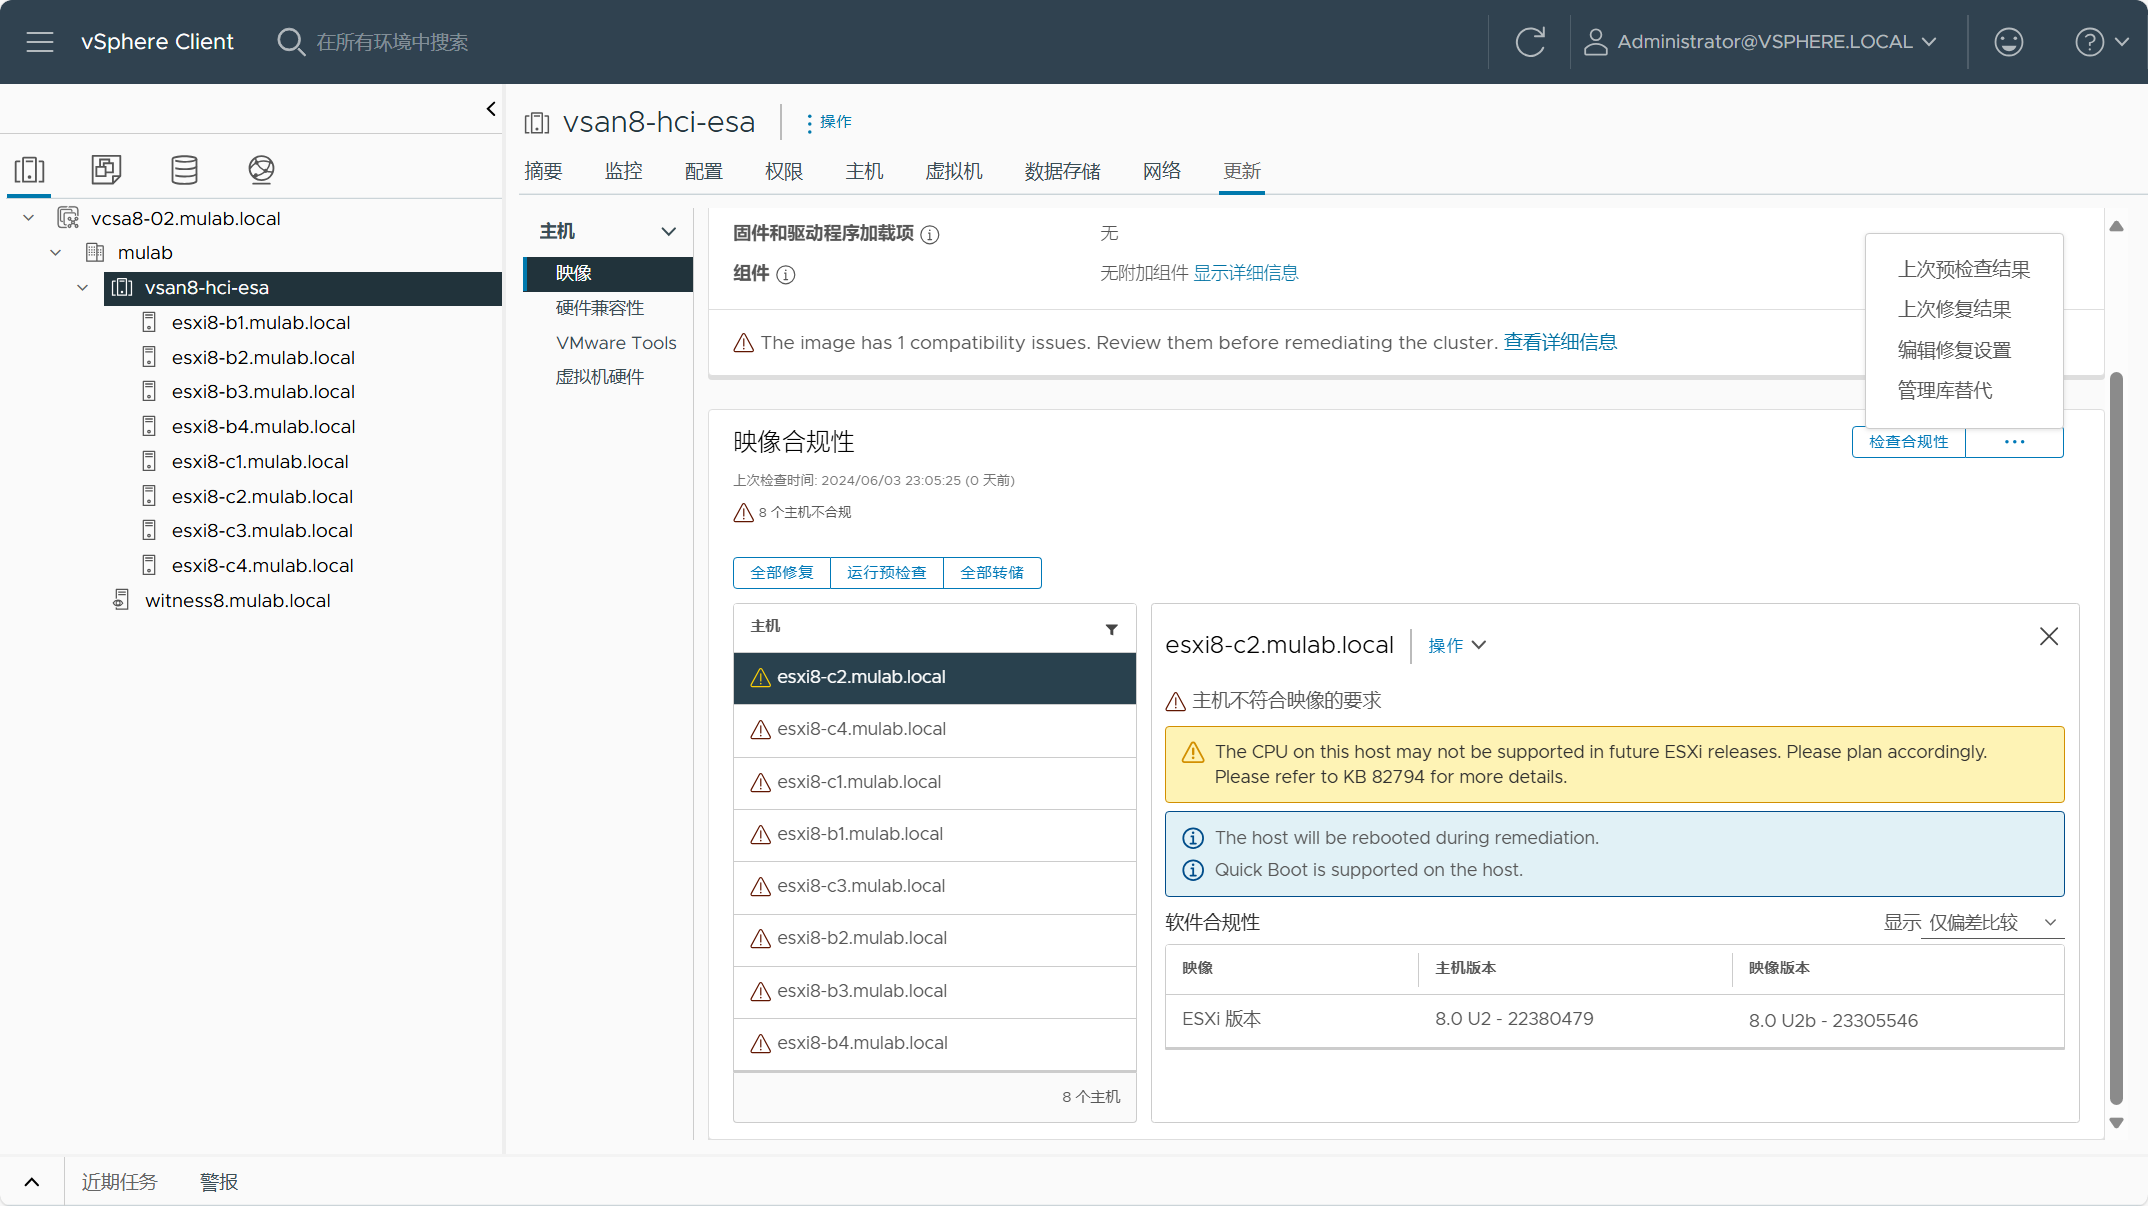Collapse the left navigation pane
2148x1206 pixels.
point(491,109)
